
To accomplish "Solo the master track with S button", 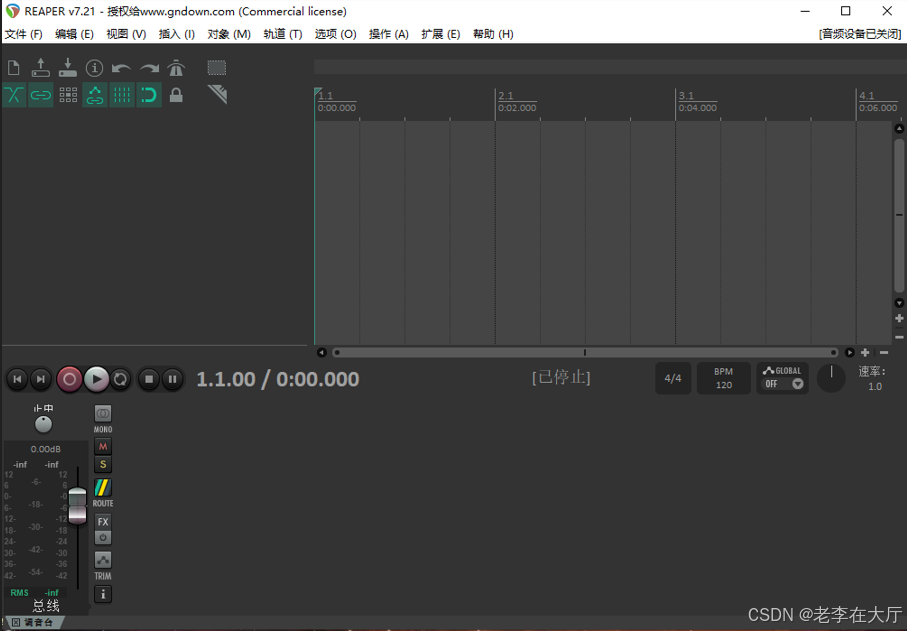I will coord(103,464).
